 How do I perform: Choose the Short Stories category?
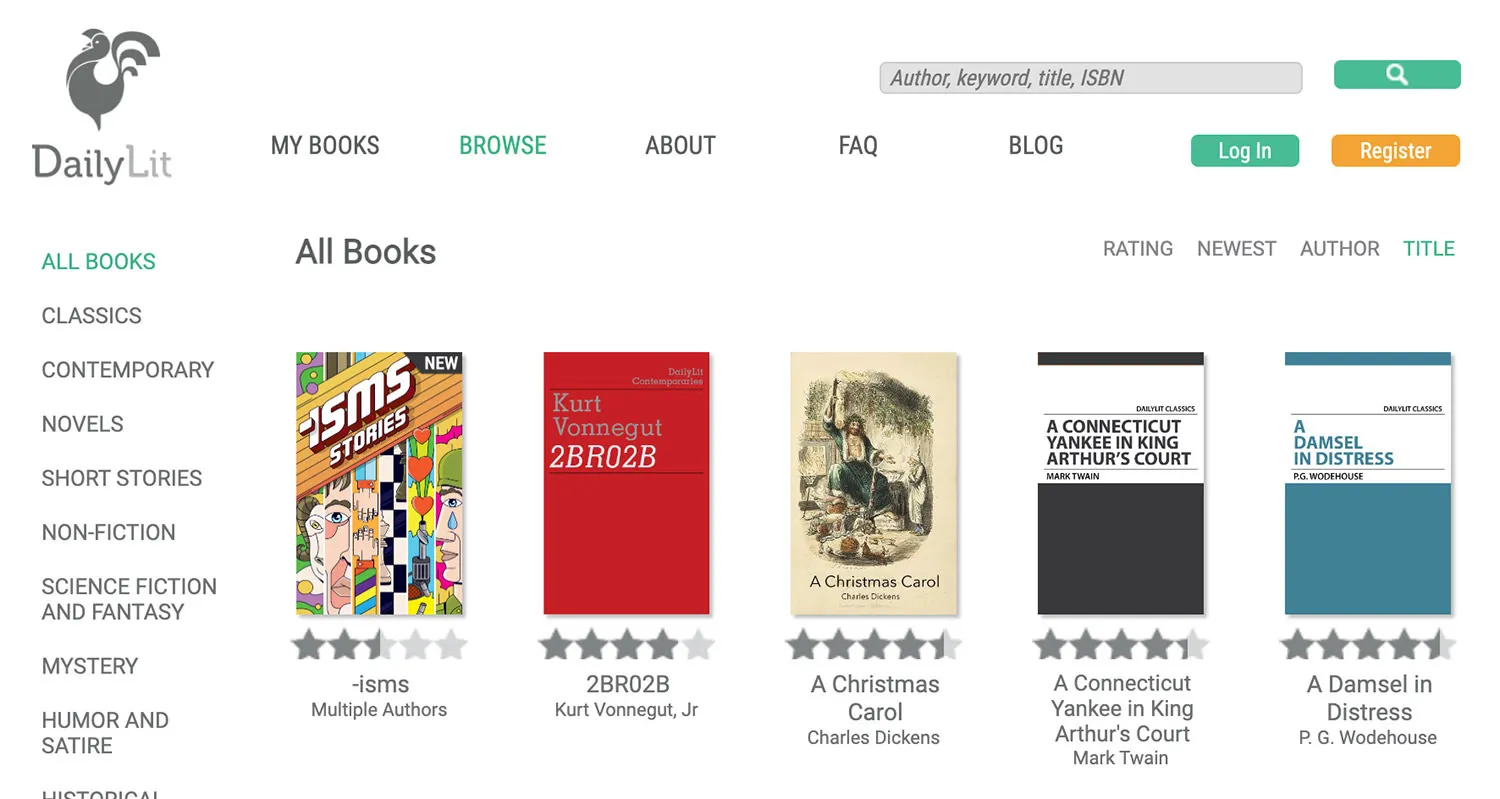[121, 478]
